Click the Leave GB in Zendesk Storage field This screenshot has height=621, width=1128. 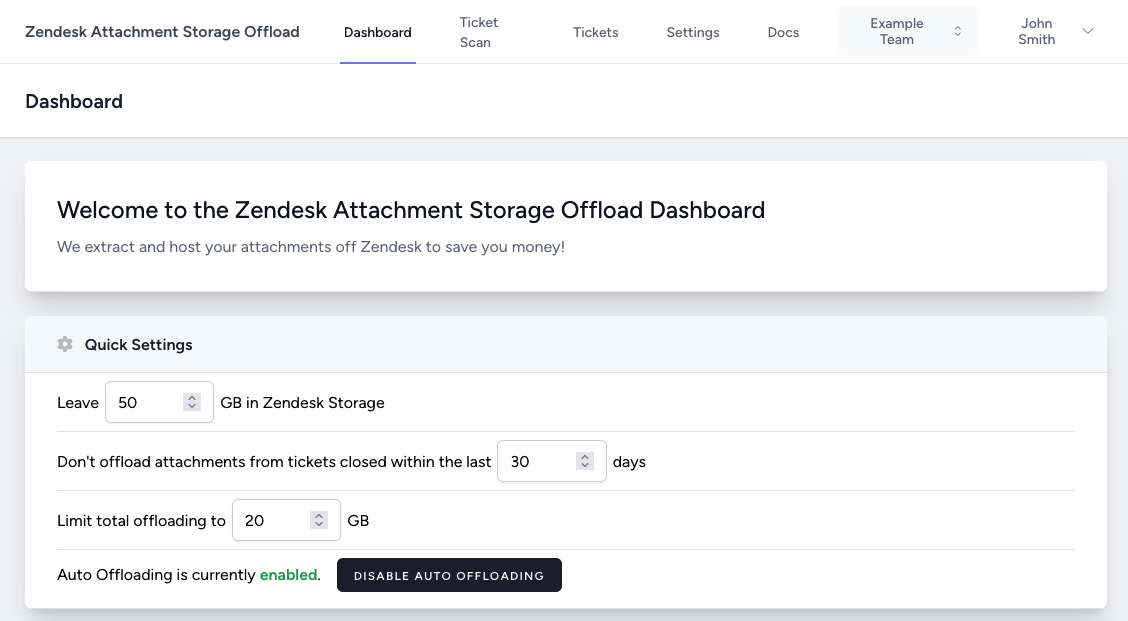pyautogui.click(x=159, y=402)
